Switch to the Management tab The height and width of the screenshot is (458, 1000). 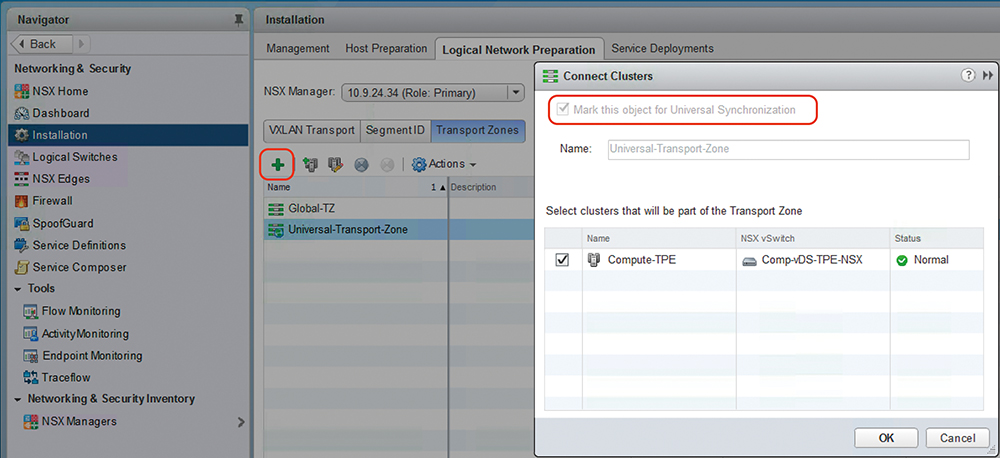[298, 48]
